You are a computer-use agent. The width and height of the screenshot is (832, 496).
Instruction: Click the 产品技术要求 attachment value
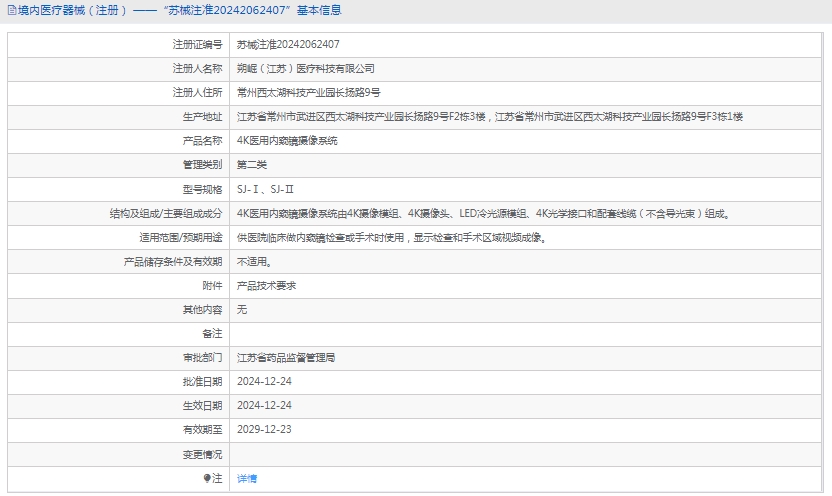(x=266, y=286)
